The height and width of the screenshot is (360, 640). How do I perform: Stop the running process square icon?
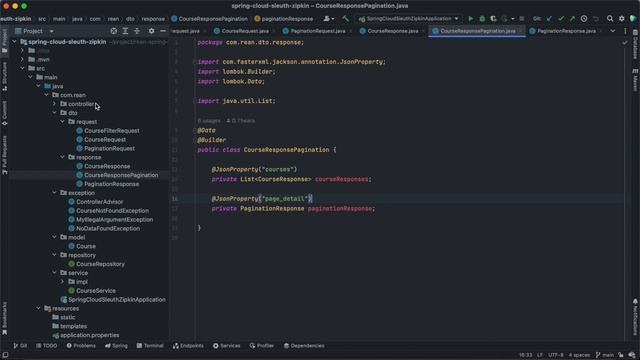click(x=522, y=19)
